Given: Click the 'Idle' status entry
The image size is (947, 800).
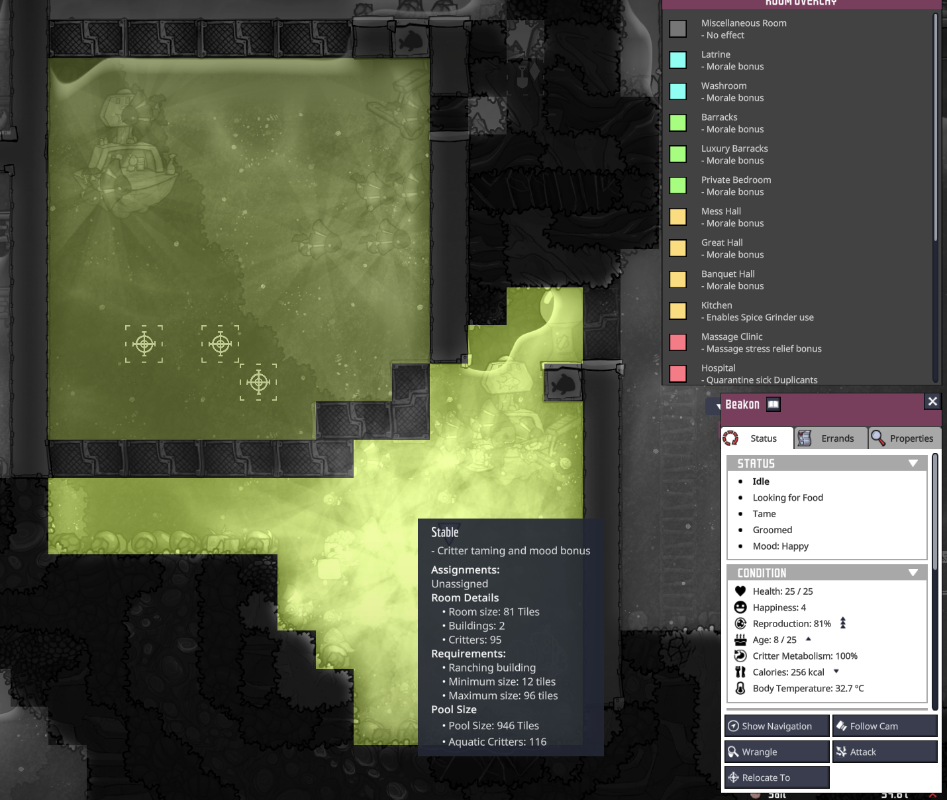Looking at the screenshot, I should 761,481.
